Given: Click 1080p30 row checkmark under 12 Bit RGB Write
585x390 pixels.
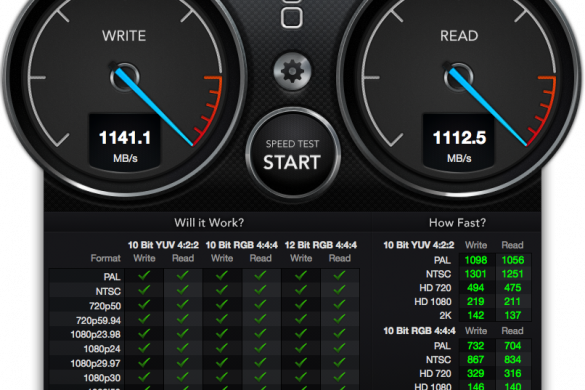Looking at the screenshot, I should (301, 377).
